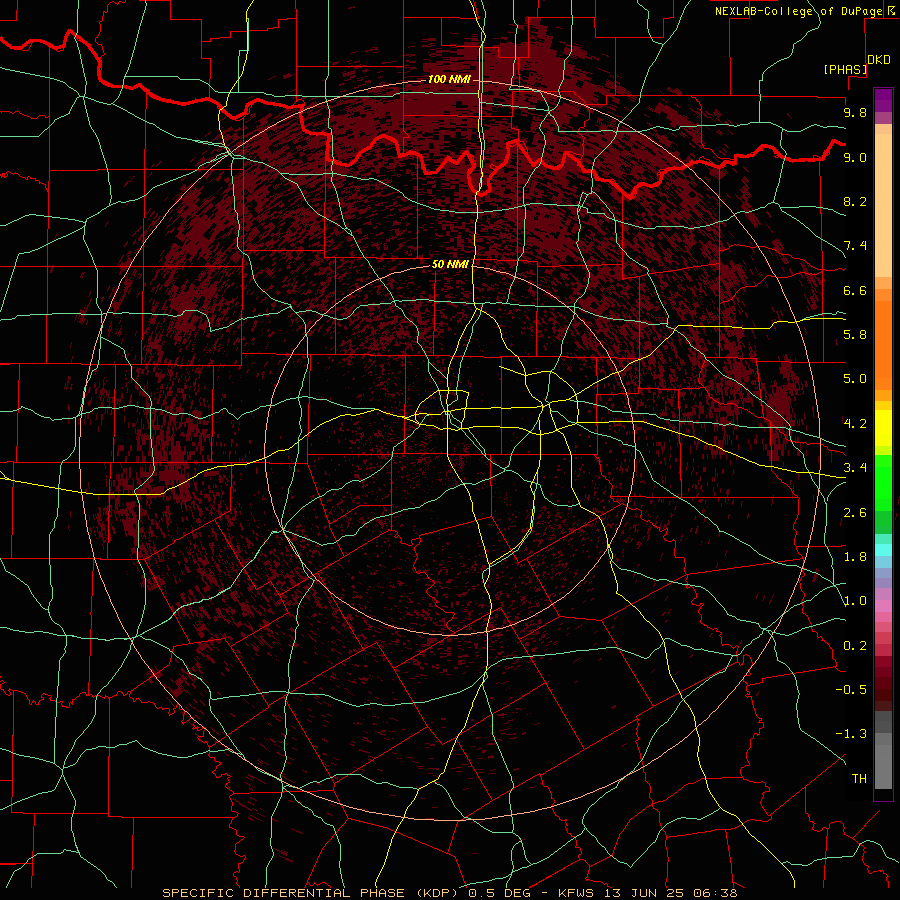Select the yellow segment of the color bar

pyautogui.click(x=883, y=428)
